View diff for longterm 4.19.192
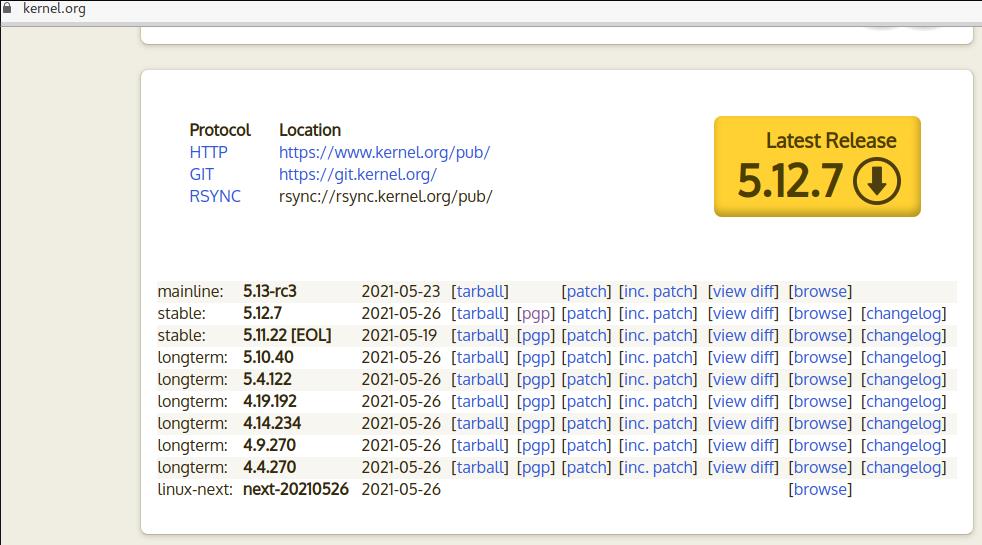 743,401
